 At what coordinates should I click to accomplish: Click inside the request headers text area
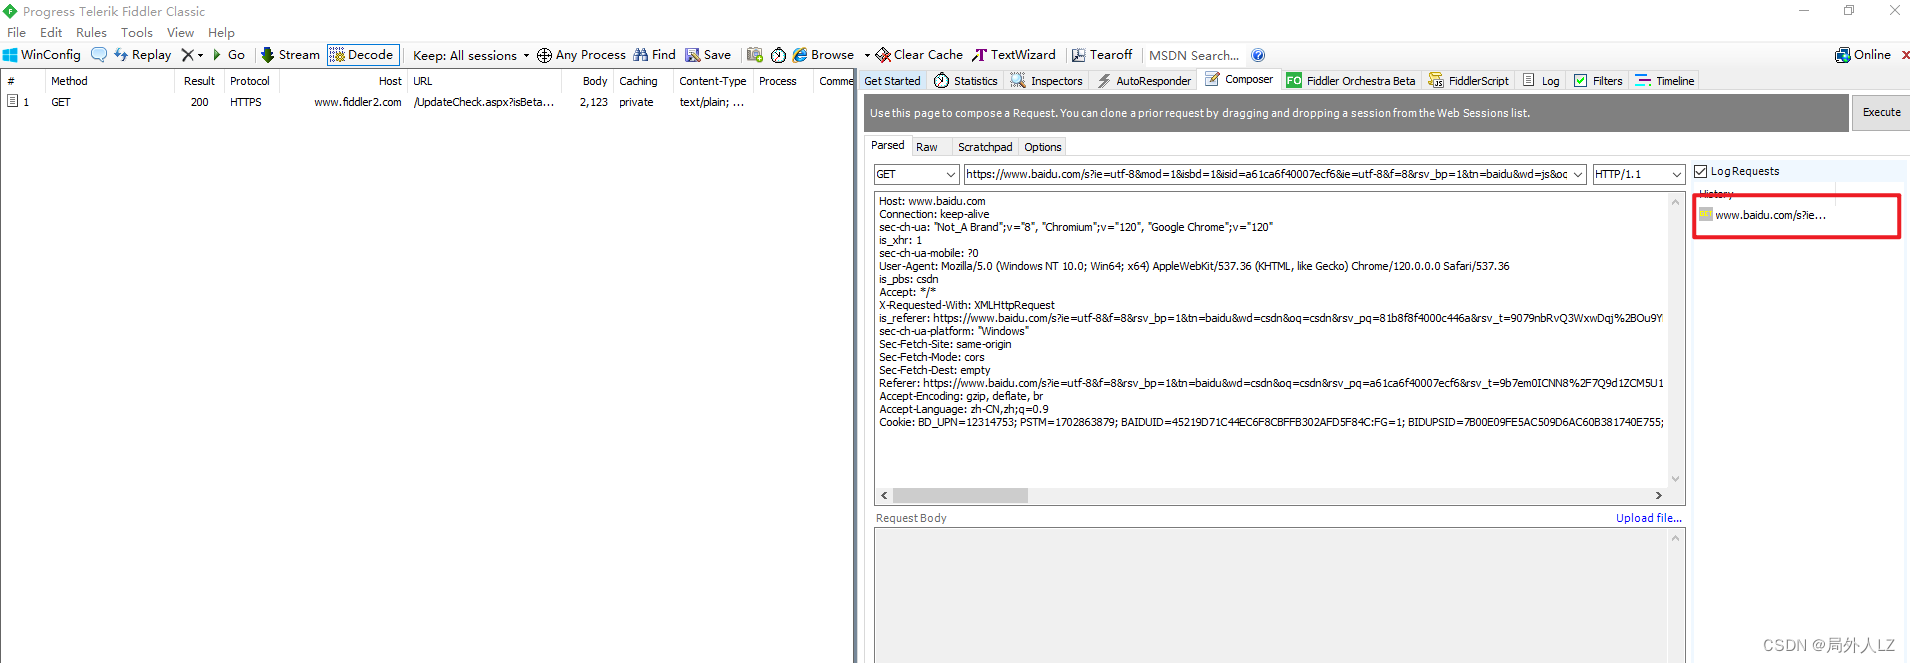tap(1270, 340)
